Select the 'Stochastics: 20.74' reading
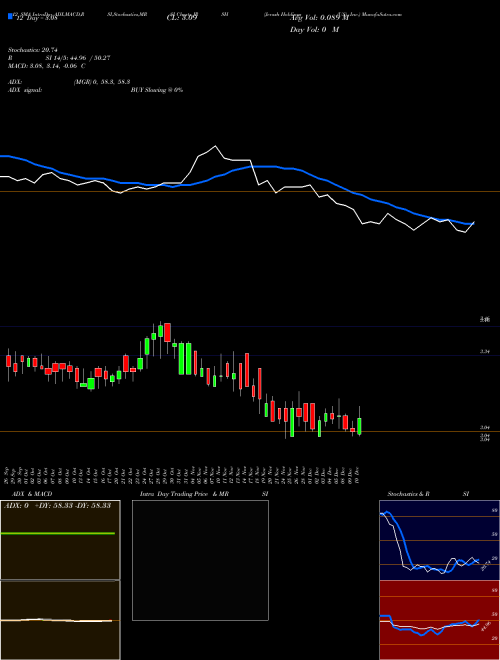Image resolution: width=500 pixels, height=660 pixels. point(32,50)
